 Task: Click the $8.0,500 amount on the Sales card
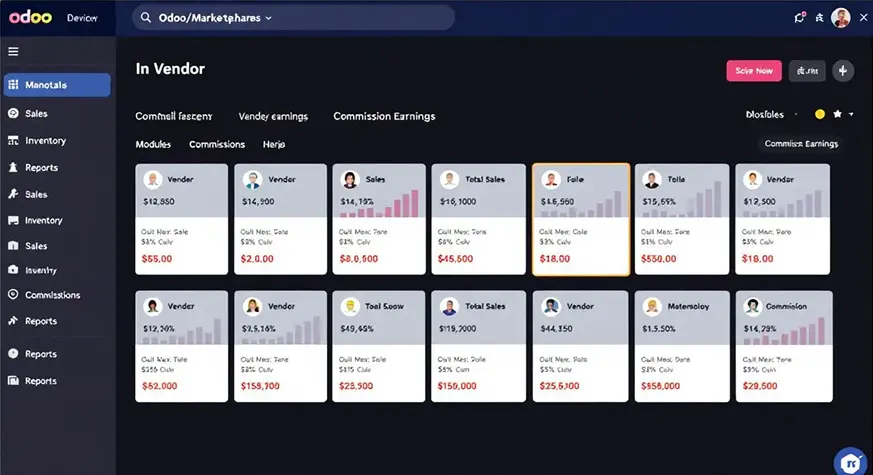coord(359,259)
